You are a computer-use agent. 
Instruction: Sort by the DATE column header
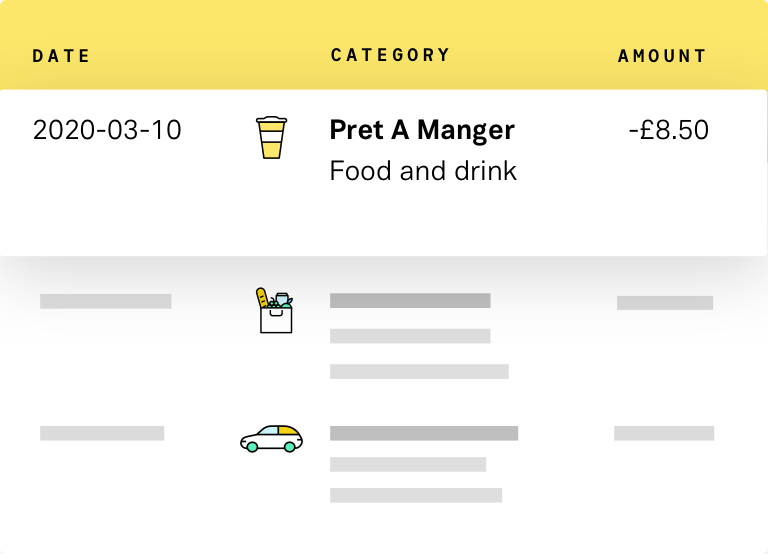point(61,56)
